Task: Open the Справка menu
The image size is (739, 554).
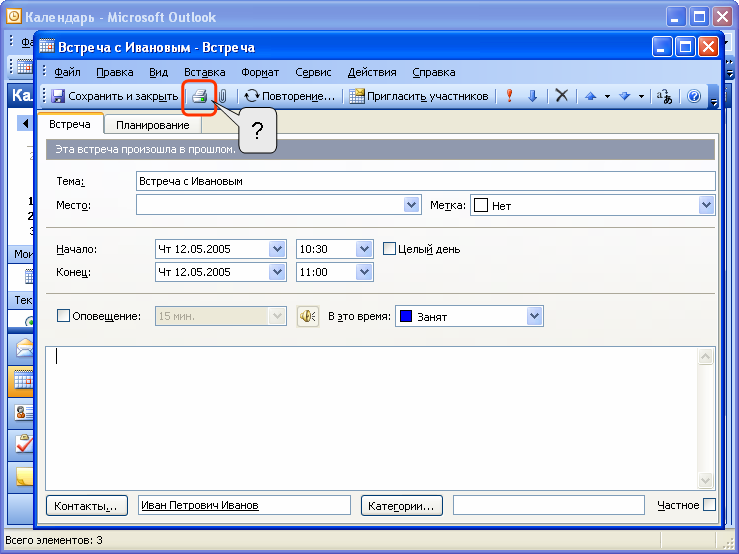Action: (434, 72)
